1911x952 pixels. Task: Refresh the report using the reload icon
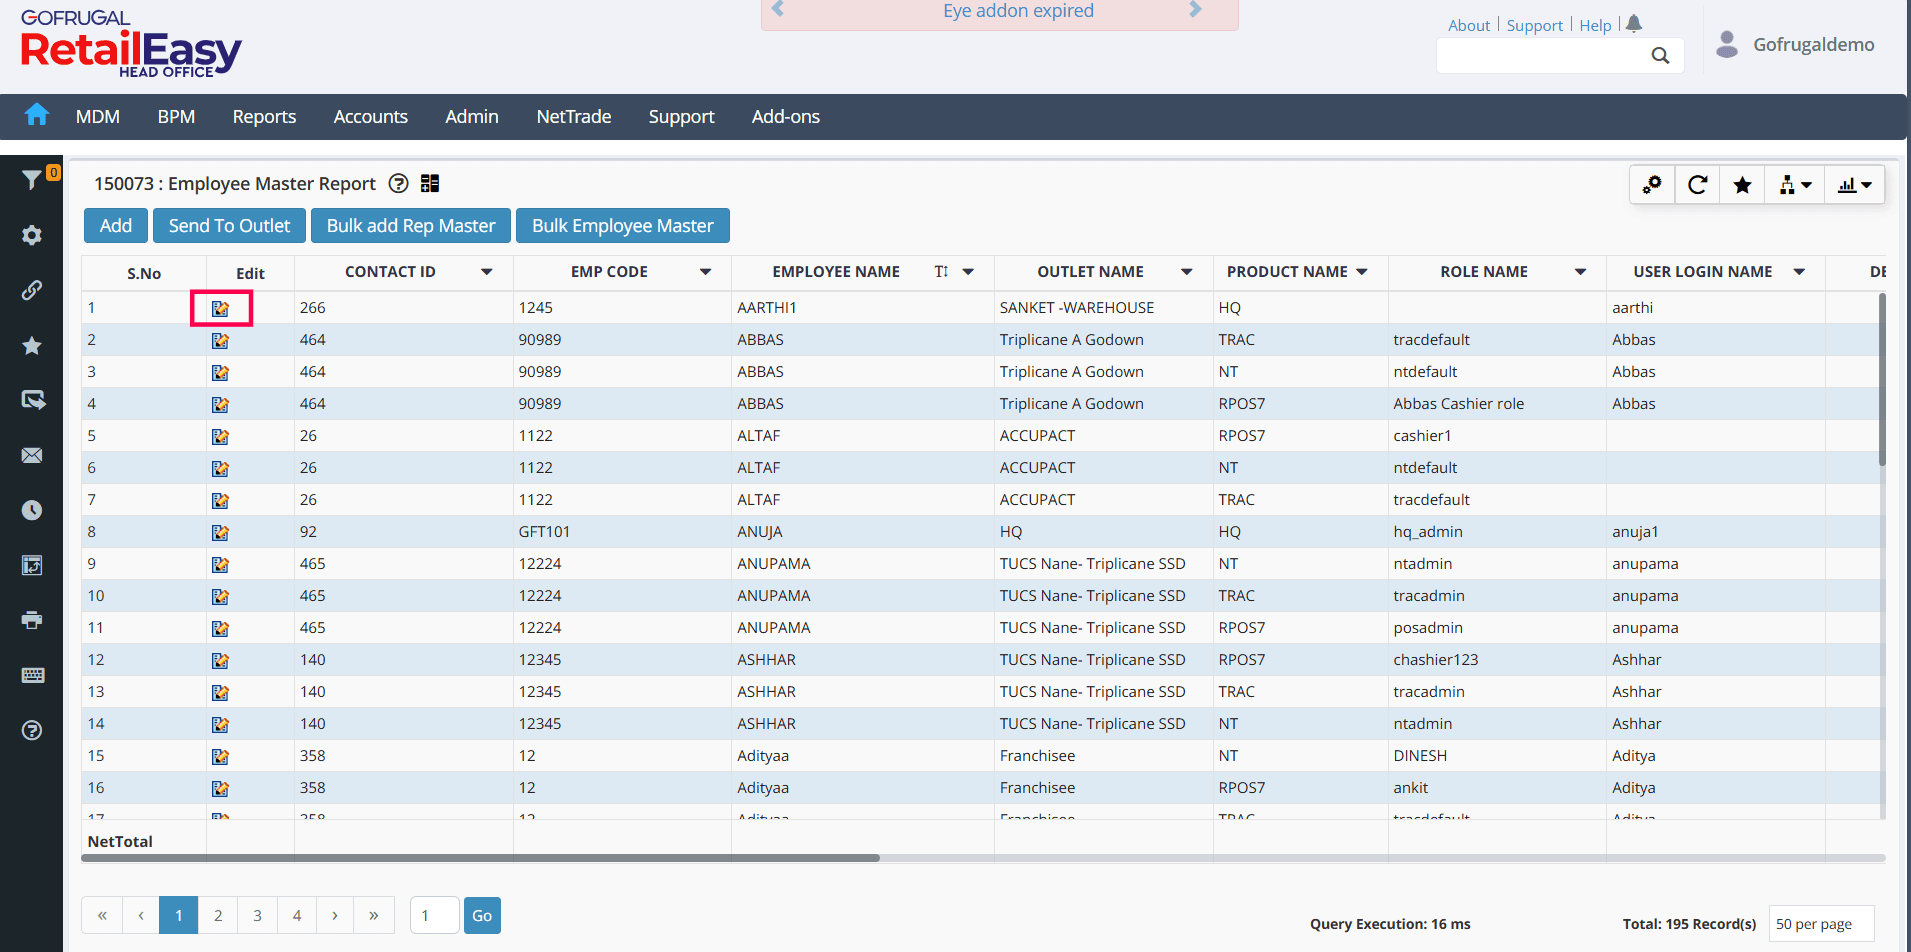coord(1697,185)
